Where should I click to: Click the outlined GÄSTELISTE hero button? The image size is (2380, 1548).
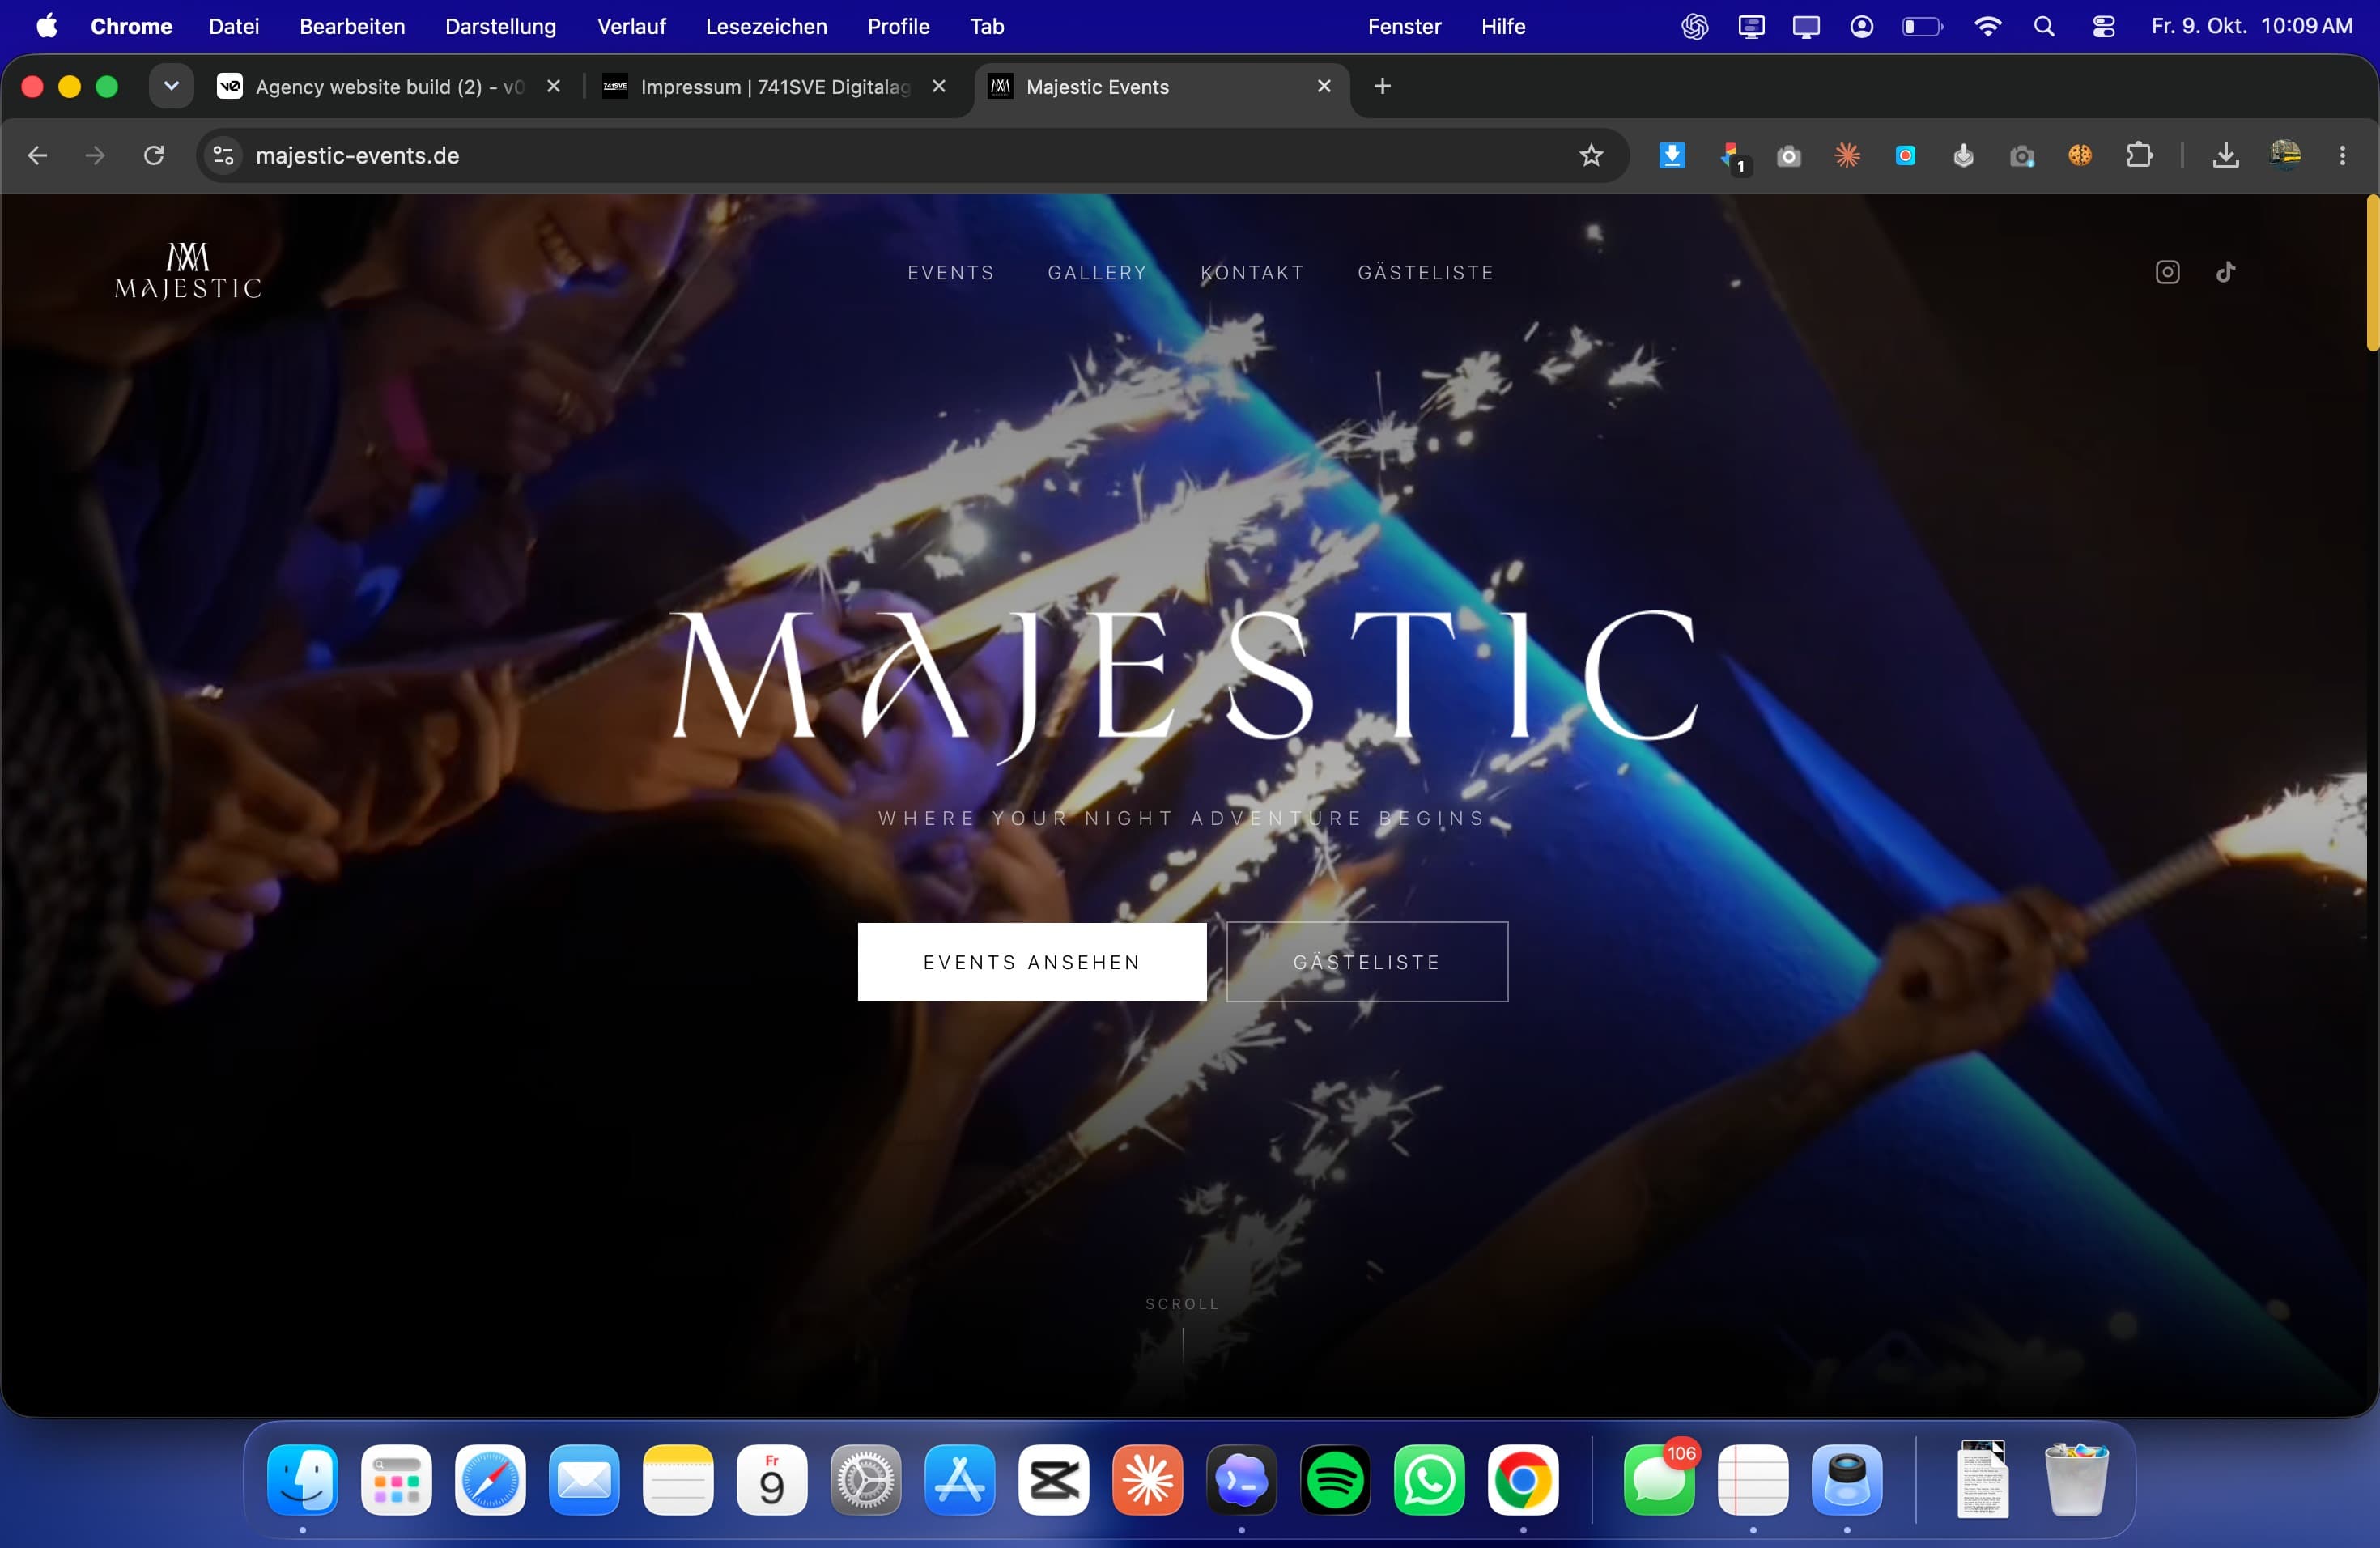pyautogui.click(x=1367, y=961)
